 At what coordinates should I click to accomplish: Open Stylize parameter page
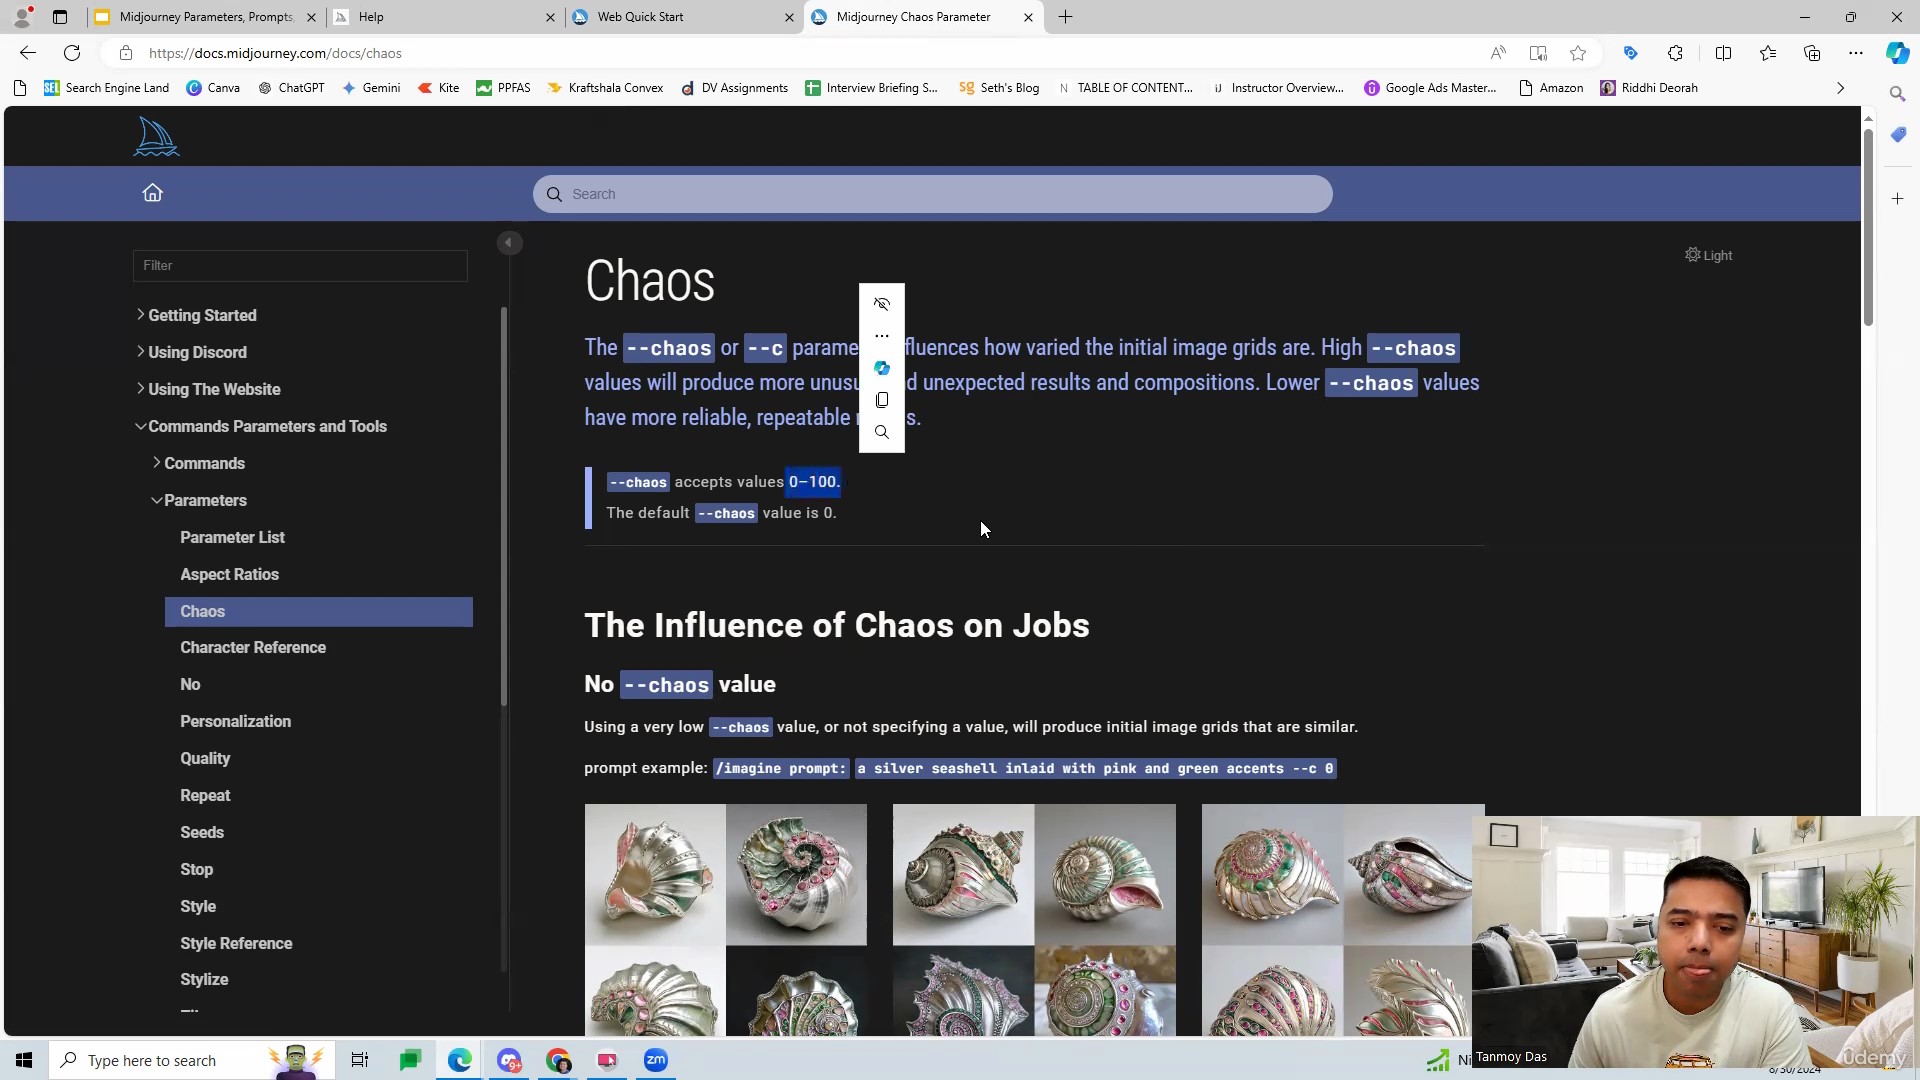point(204,979)
